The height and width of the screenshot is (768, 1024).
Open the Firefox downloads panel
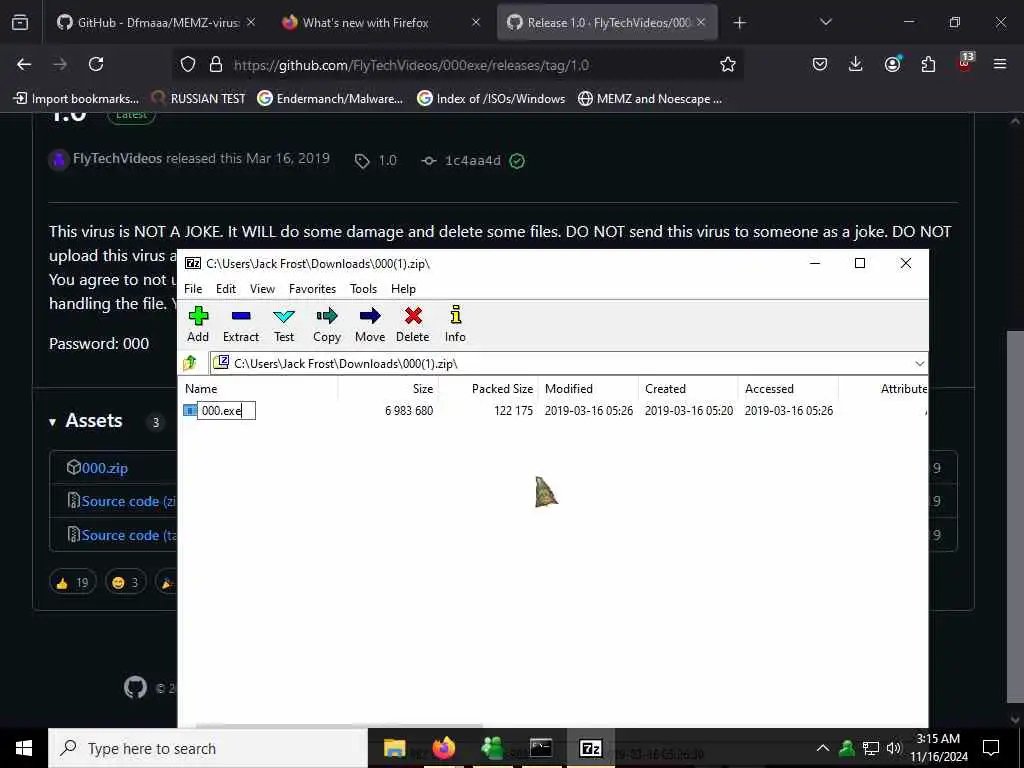pos(856,64)
